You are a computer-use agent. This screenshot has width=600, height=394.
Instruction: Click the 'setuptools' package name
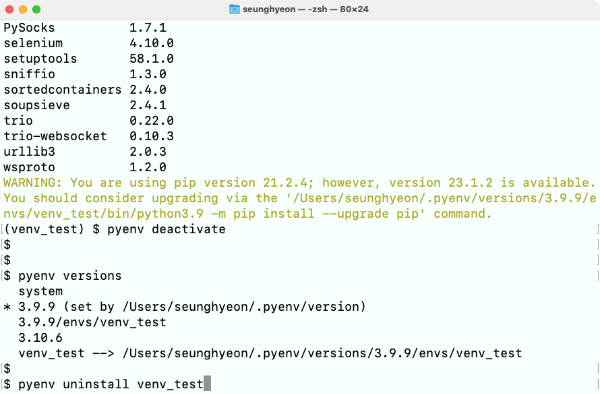coord(40,59)
